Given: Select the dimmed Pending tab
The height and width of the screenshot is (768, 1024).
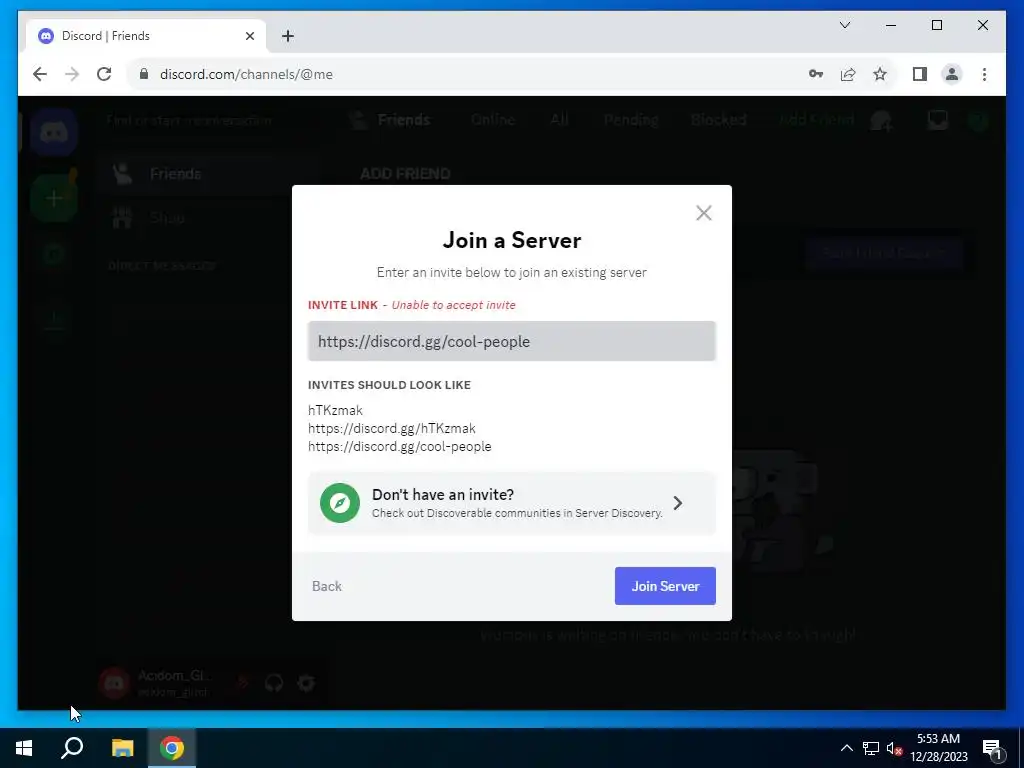Looking at the screenshot, I should pos(631,120).
